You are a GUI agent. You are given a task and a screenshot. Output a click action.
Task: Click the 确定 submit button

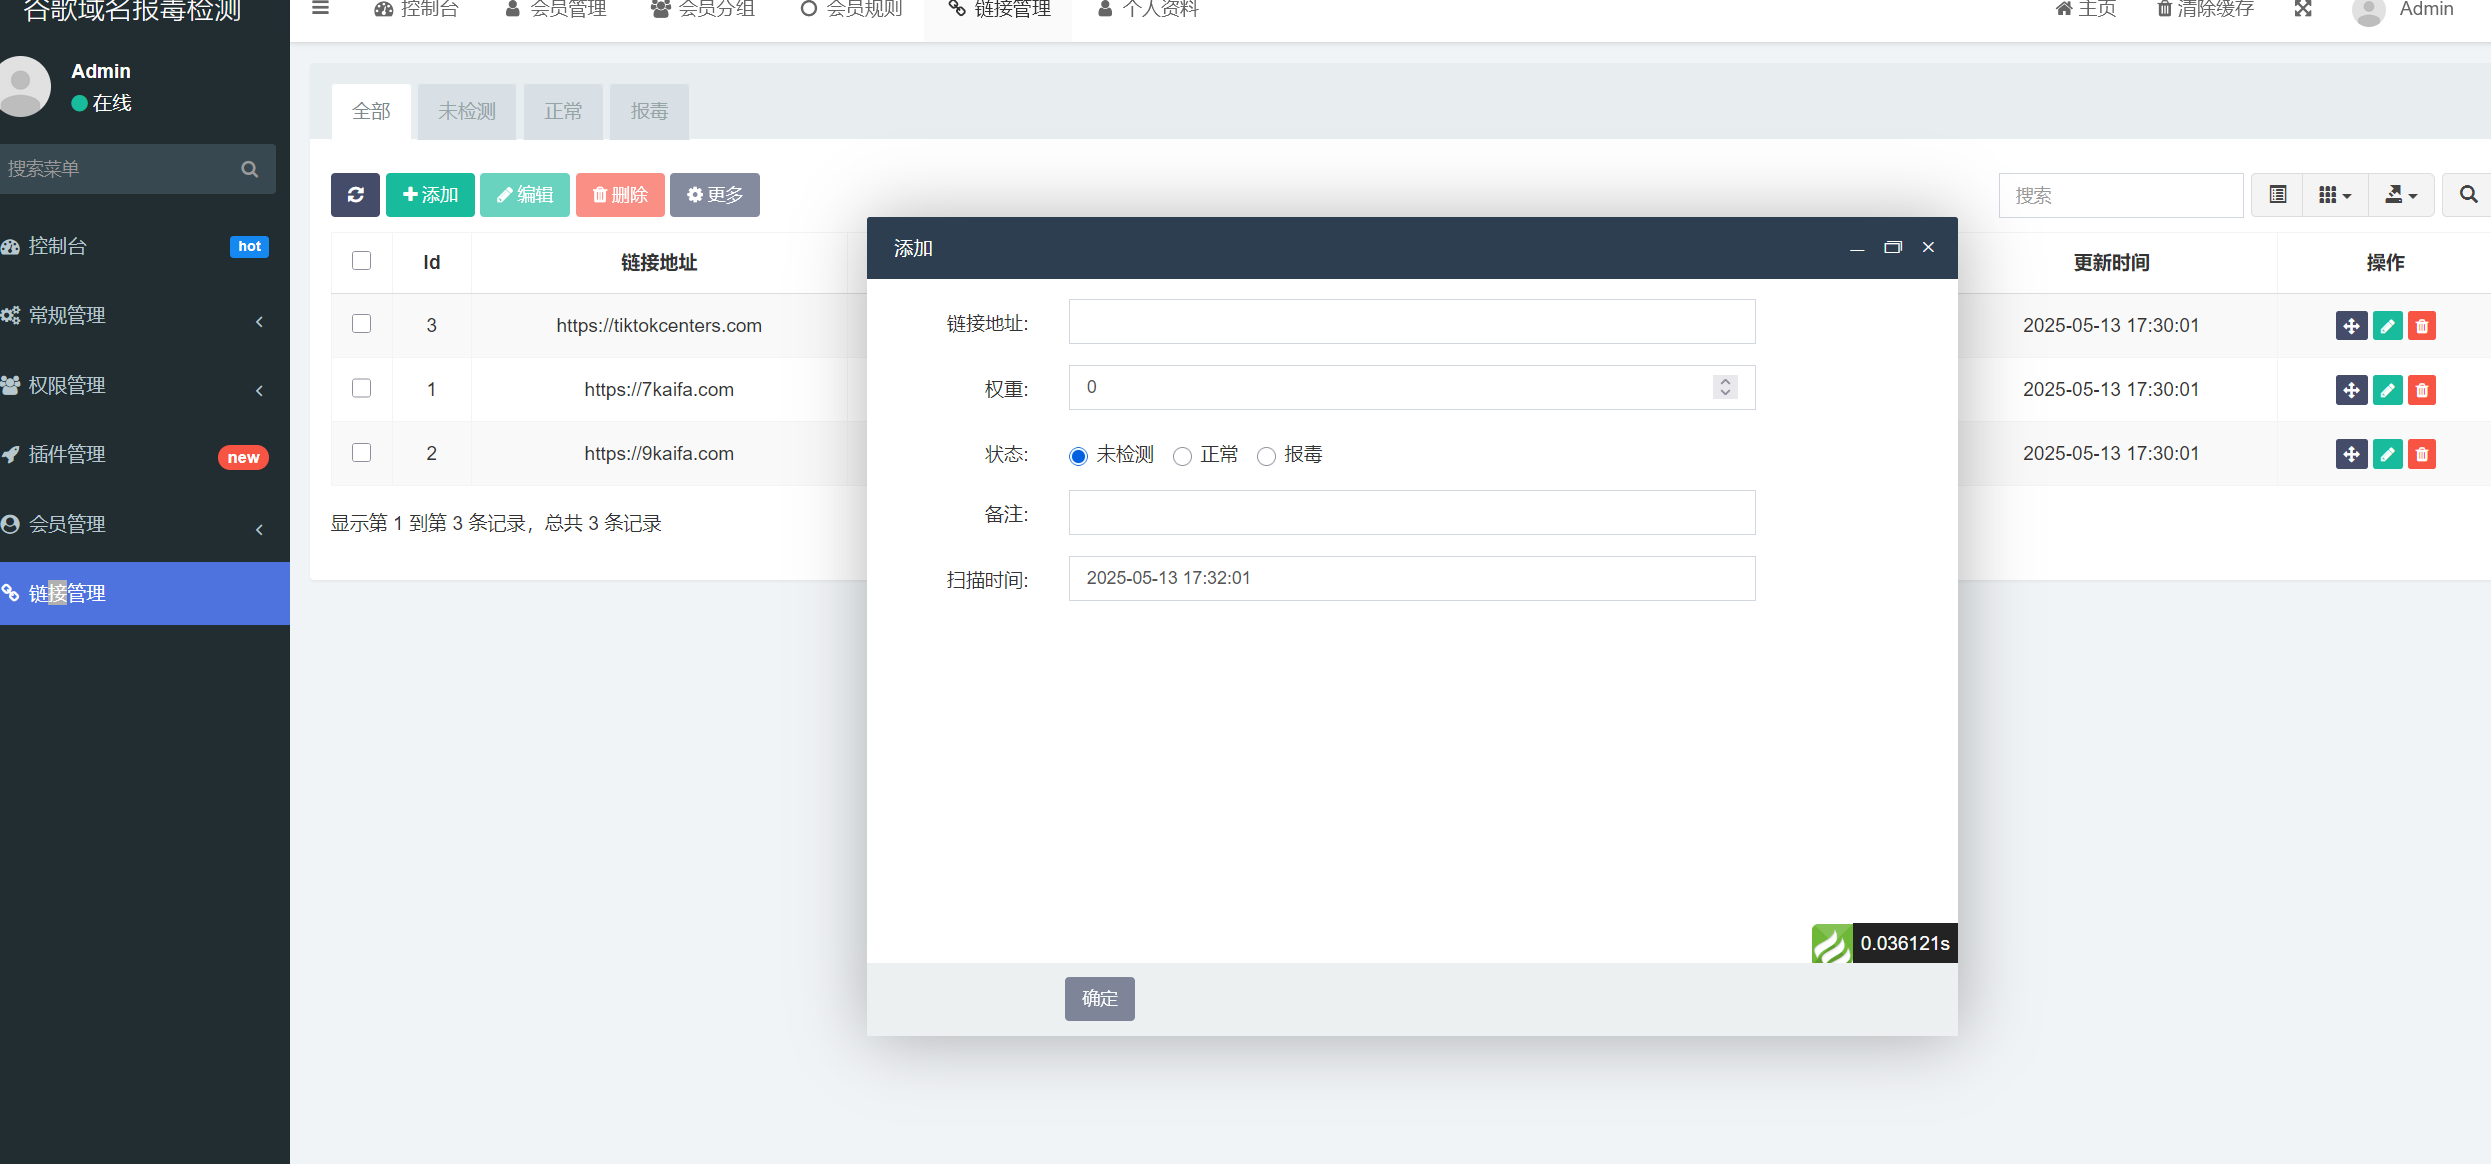(x=1099, y=998)
